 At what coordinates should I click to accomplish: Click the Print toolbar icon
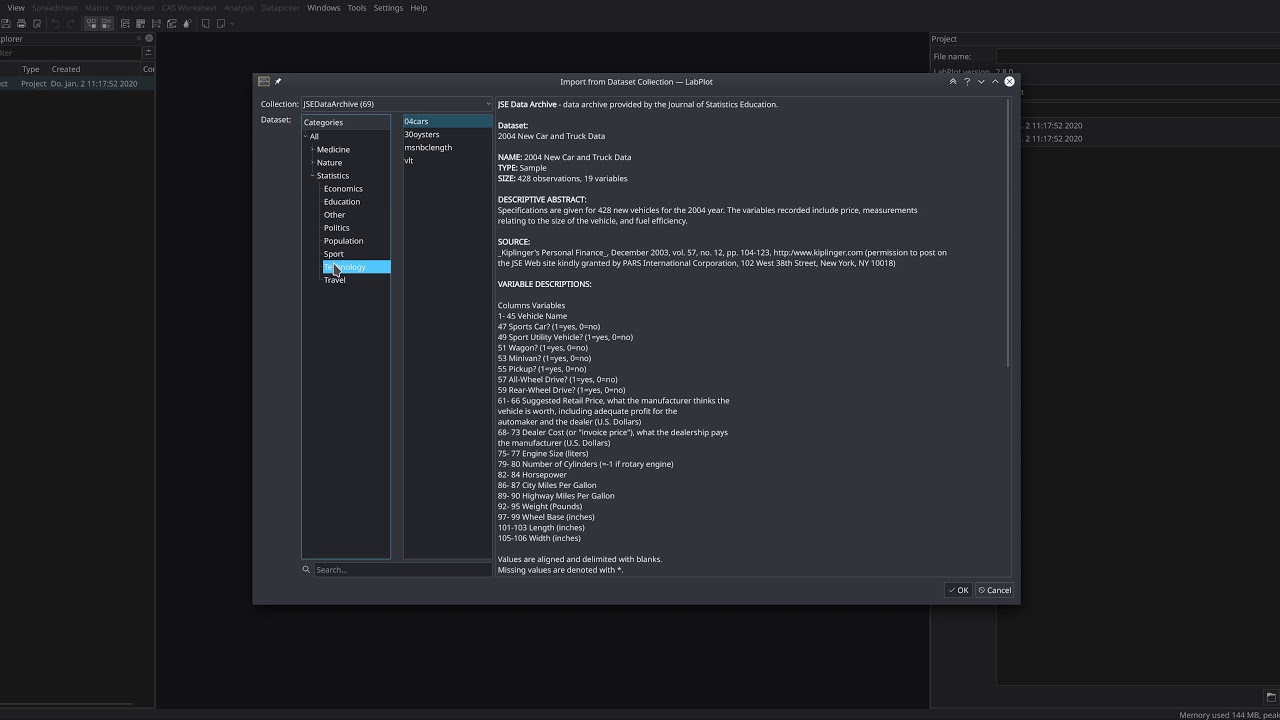(21, 23)
